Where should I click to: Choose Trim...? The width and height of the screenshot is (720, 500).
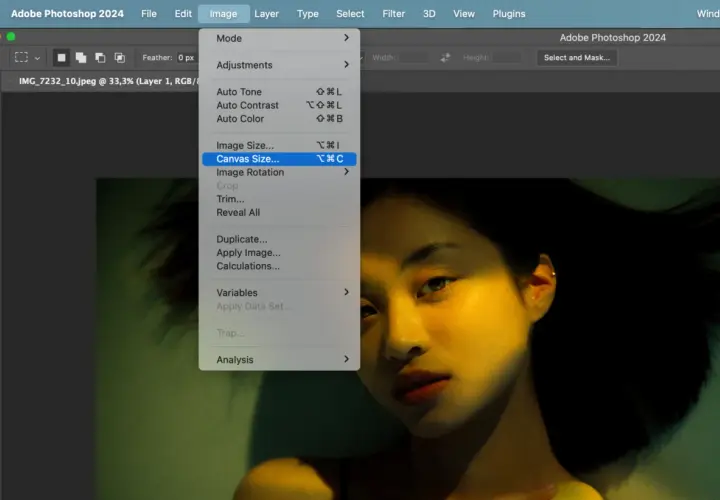pos(279,199)
